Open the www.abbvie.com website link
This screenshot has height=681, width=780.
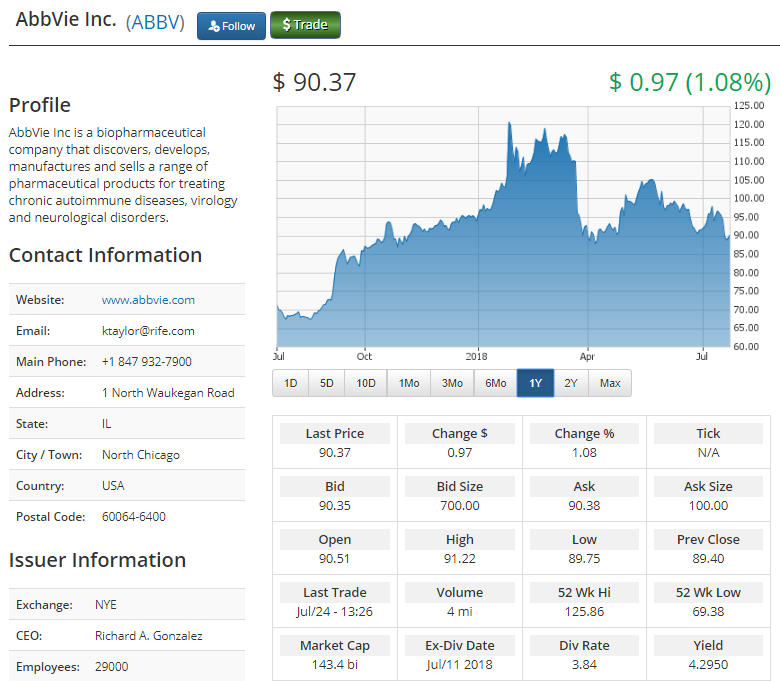148,300
